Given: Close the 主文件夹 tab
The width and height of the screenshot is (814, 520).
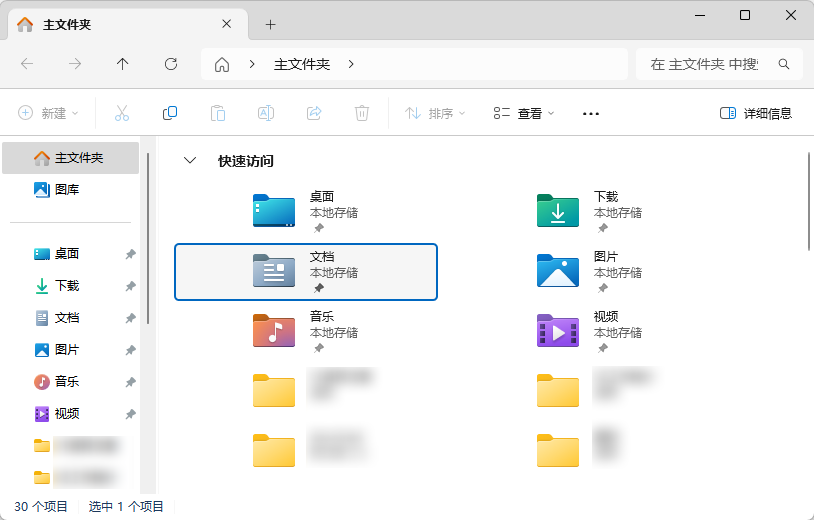Looking at the screenshot, I should (x=226, y=24).
